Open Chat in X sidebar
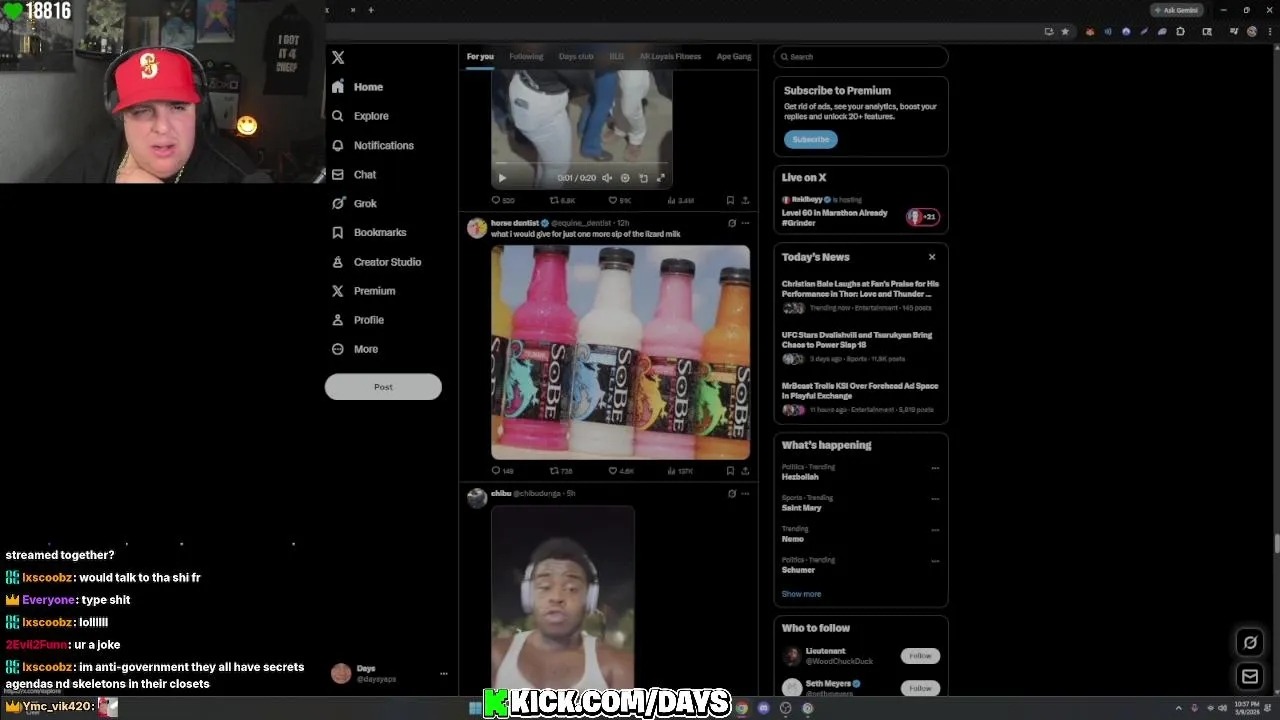This screenshot has height=720, width=1280. point(354,174)
